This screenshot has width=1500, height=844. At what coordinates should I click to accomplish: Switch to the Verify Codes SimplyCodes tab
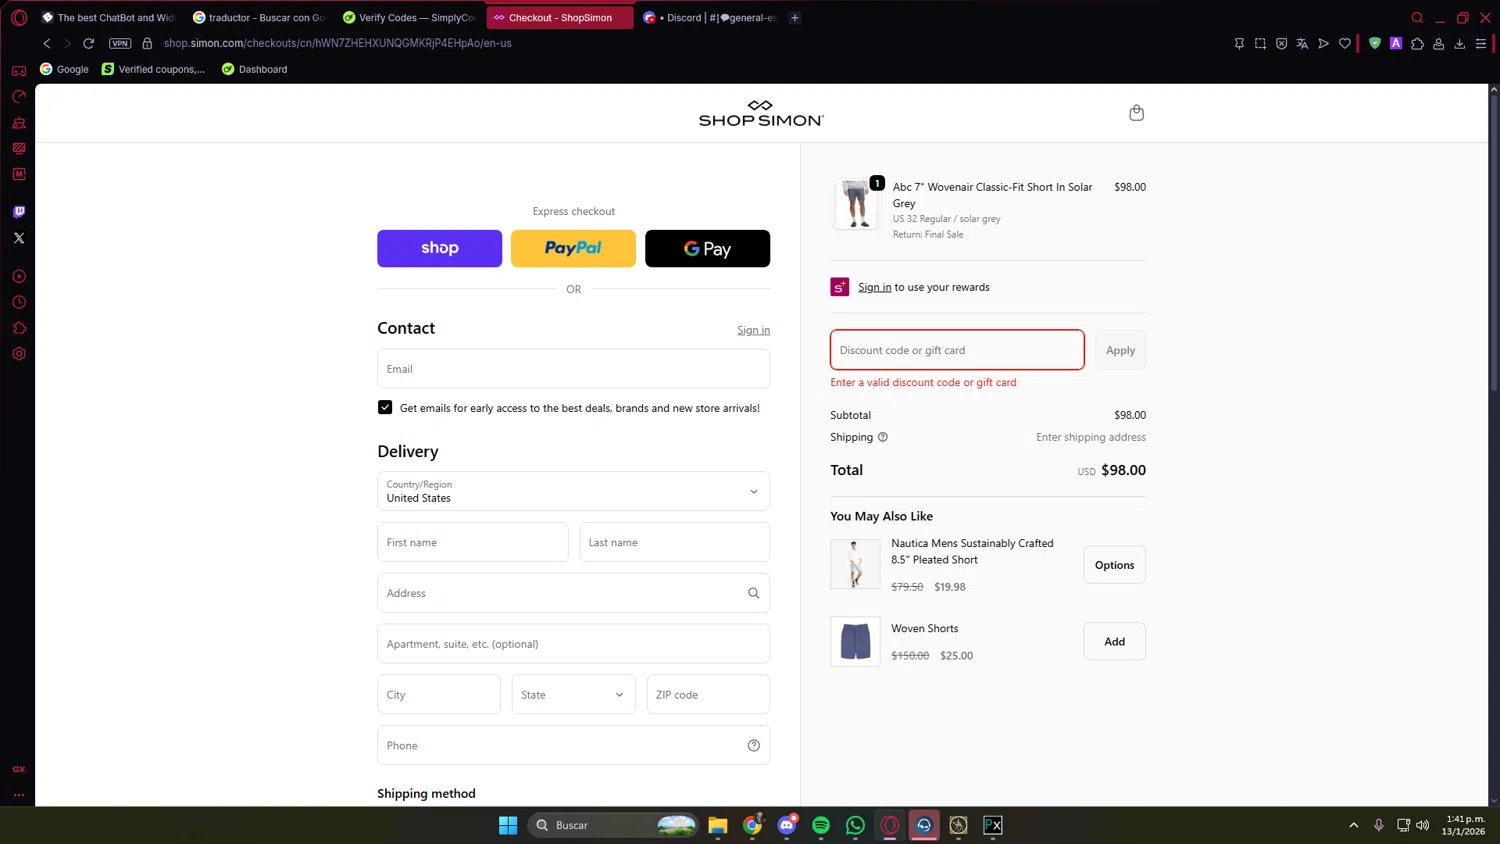pyautogui.click(x=408, y=17)
